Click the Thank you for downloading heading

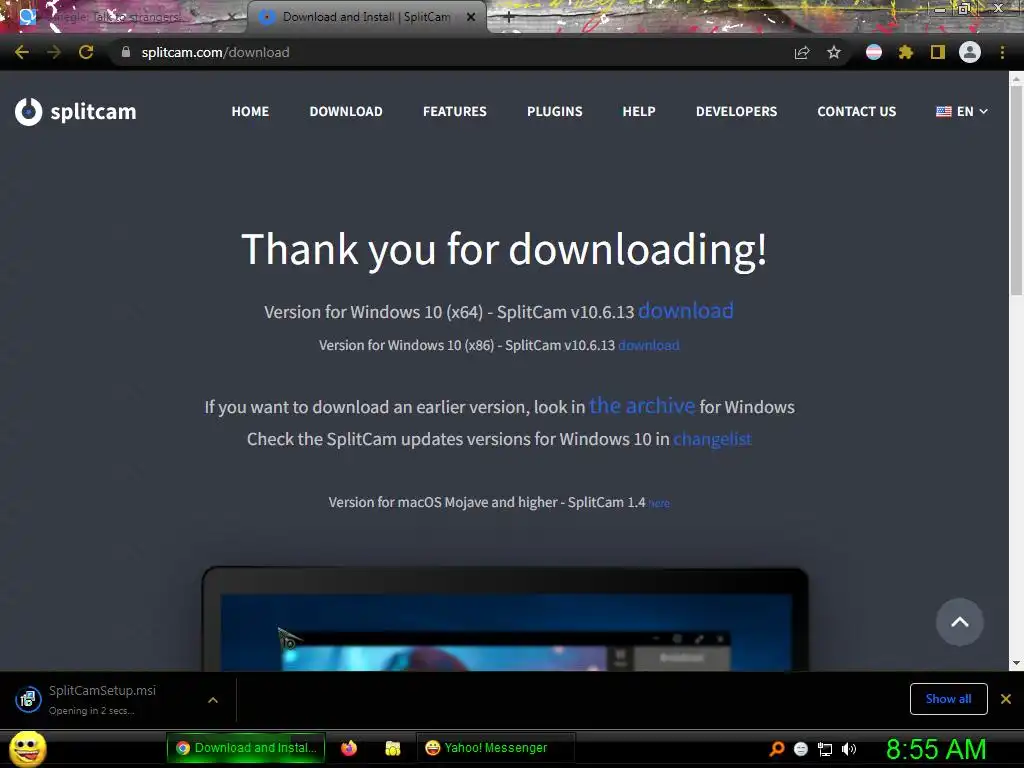pyautogui.click(x=504, y=250)
